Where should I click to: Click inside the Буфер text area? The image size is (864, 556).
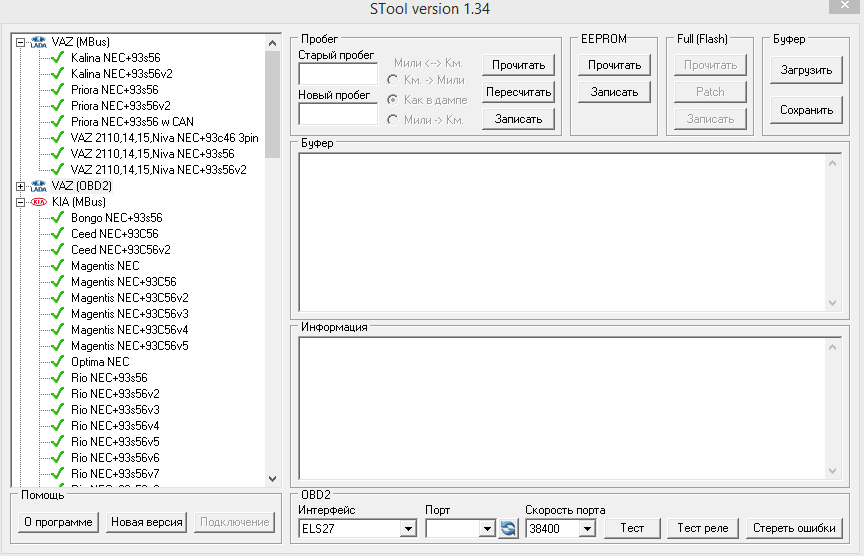pyautogui.click(x=562, y=233)
